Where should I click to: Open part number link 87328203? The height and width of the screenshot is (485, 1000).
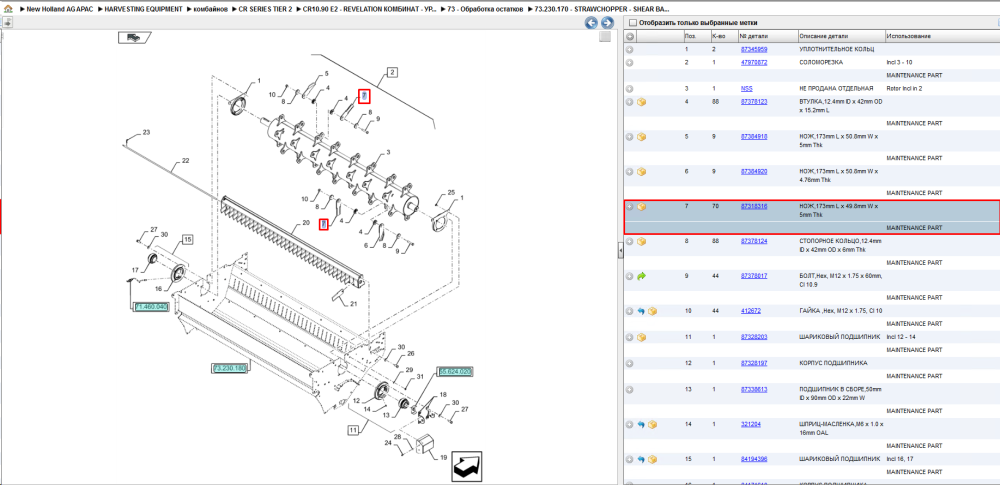(x=754, y=337)
